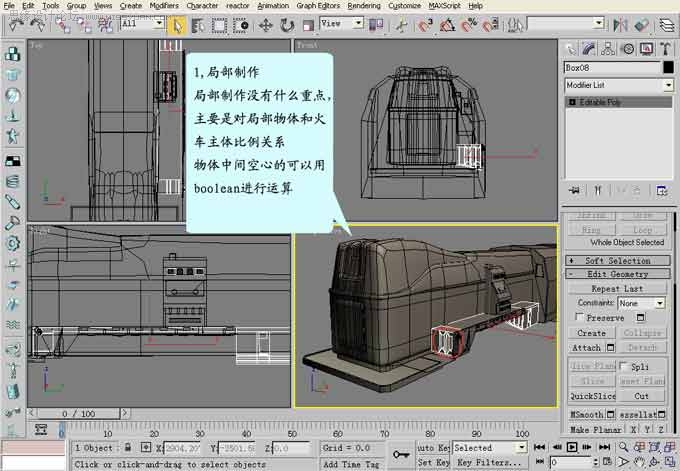The image size is (680, 471).
Task: Open the Modifiers menu
Action: click(164, 6)
